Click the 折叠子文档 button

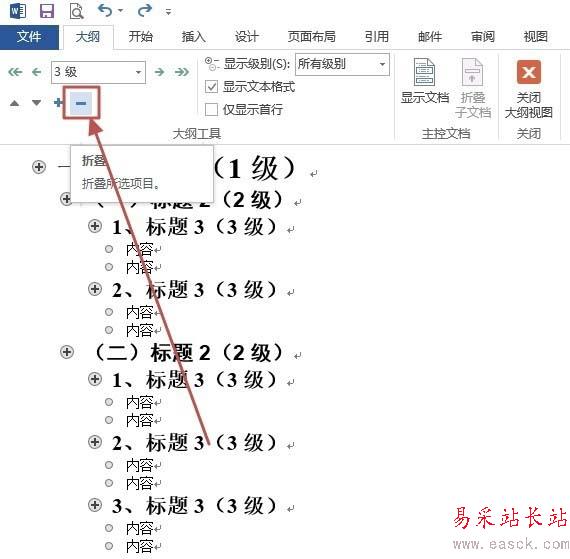click(x=473, y=88)
